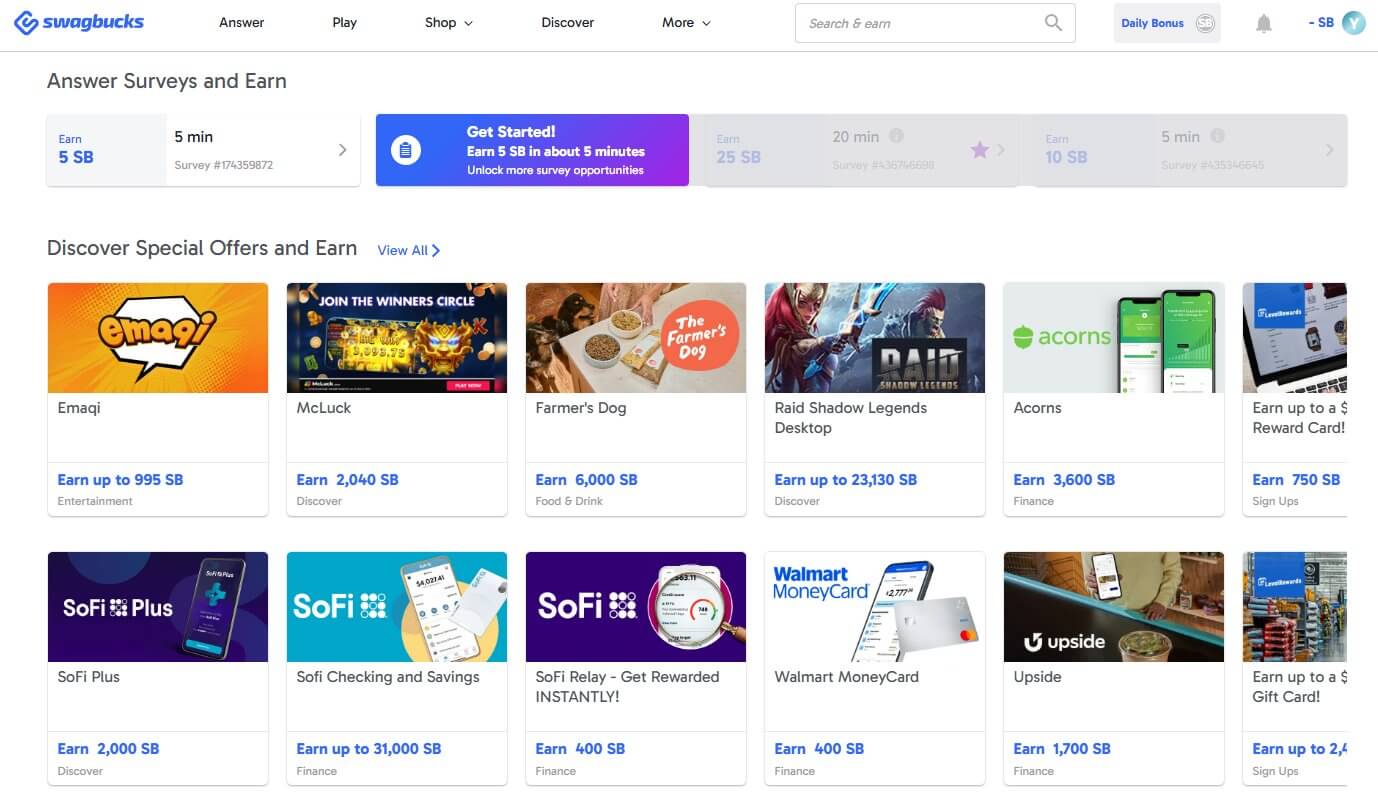Click the Walmart MoneyCard title
The width and height of the screenshot is (1378, 809).
coord(847,677)
